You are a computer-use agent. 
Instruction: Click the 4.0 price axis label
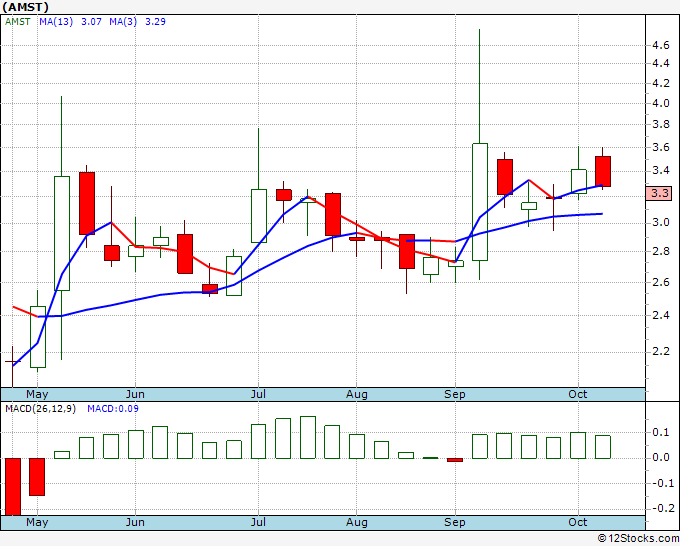pos(660,103)
